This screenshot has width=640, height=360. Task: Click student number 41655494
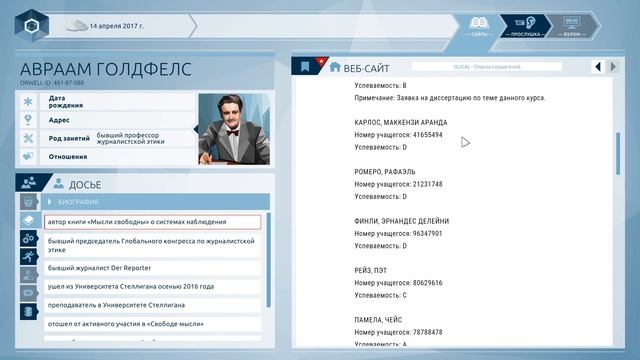tap(427, 135)
